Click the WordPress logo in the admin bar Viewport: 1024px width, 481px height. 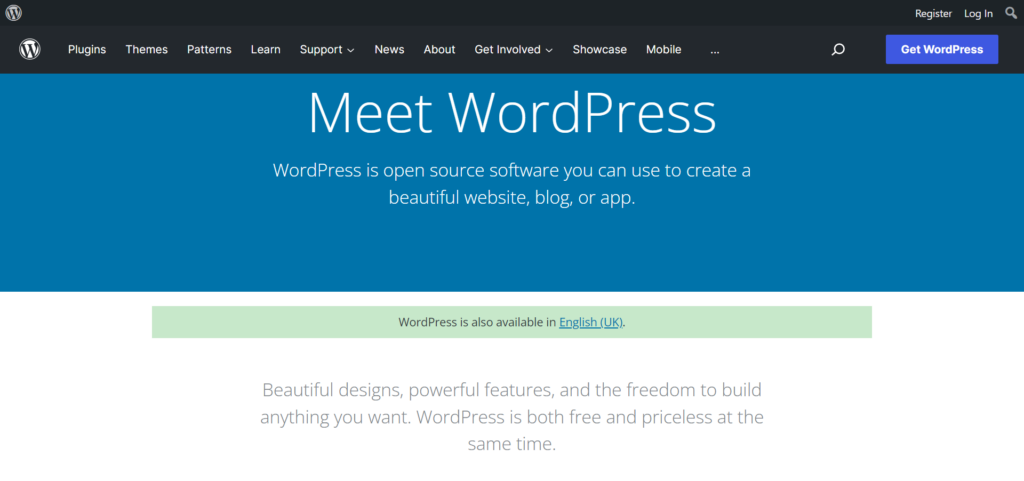tap(14, 13)
